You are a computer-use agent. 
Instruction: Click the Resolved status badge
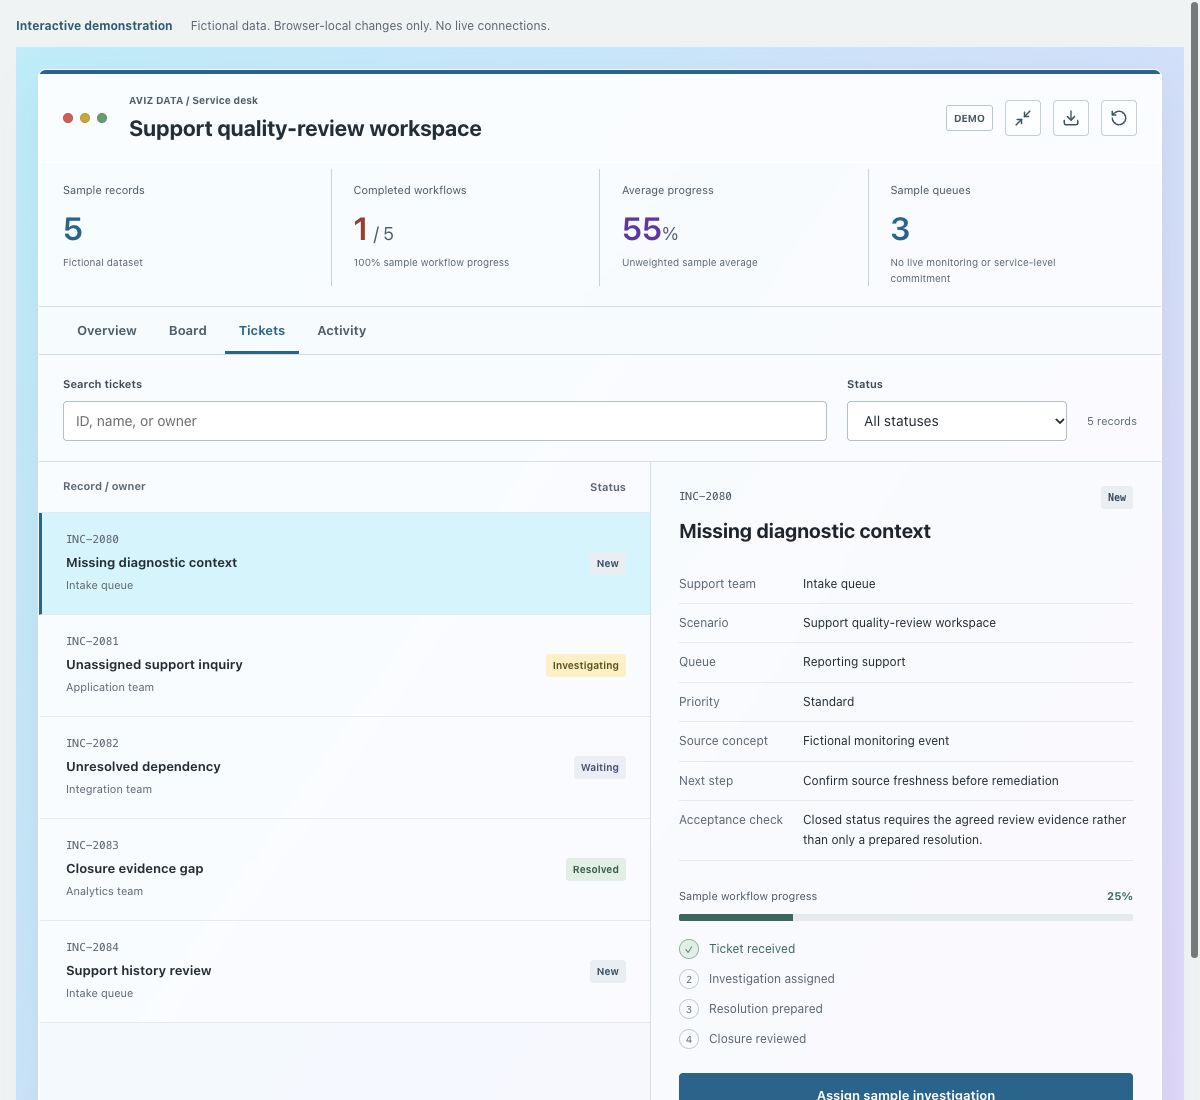tap(596, 869)
